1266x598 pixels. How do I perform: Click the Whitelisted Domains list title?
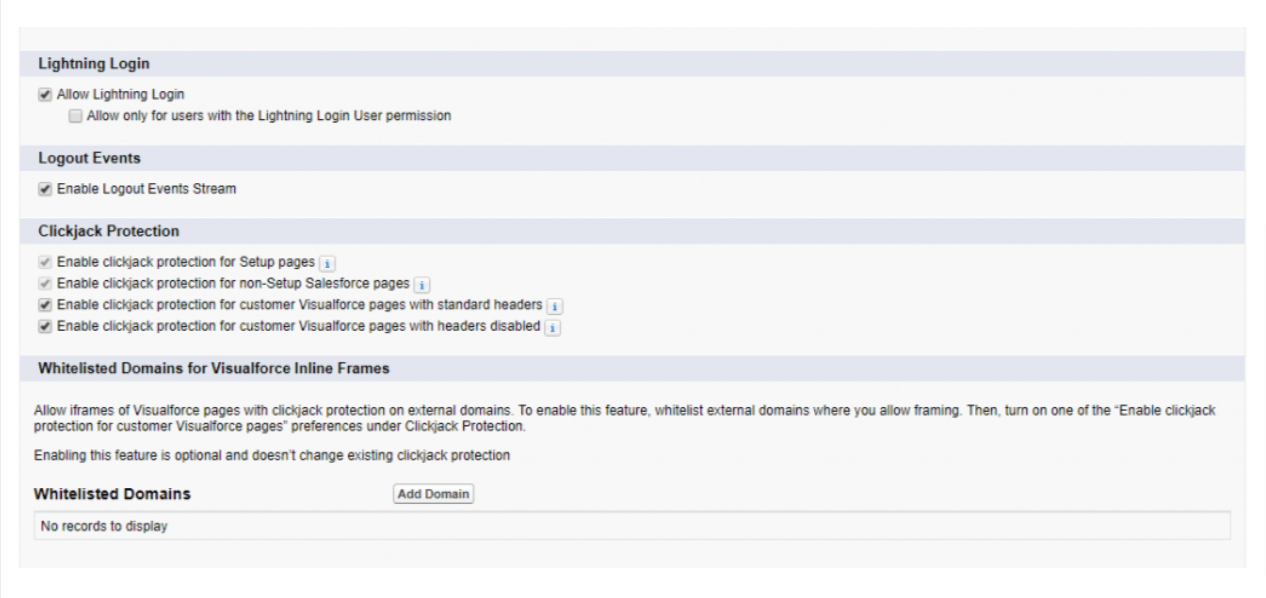tap(112, 494)
